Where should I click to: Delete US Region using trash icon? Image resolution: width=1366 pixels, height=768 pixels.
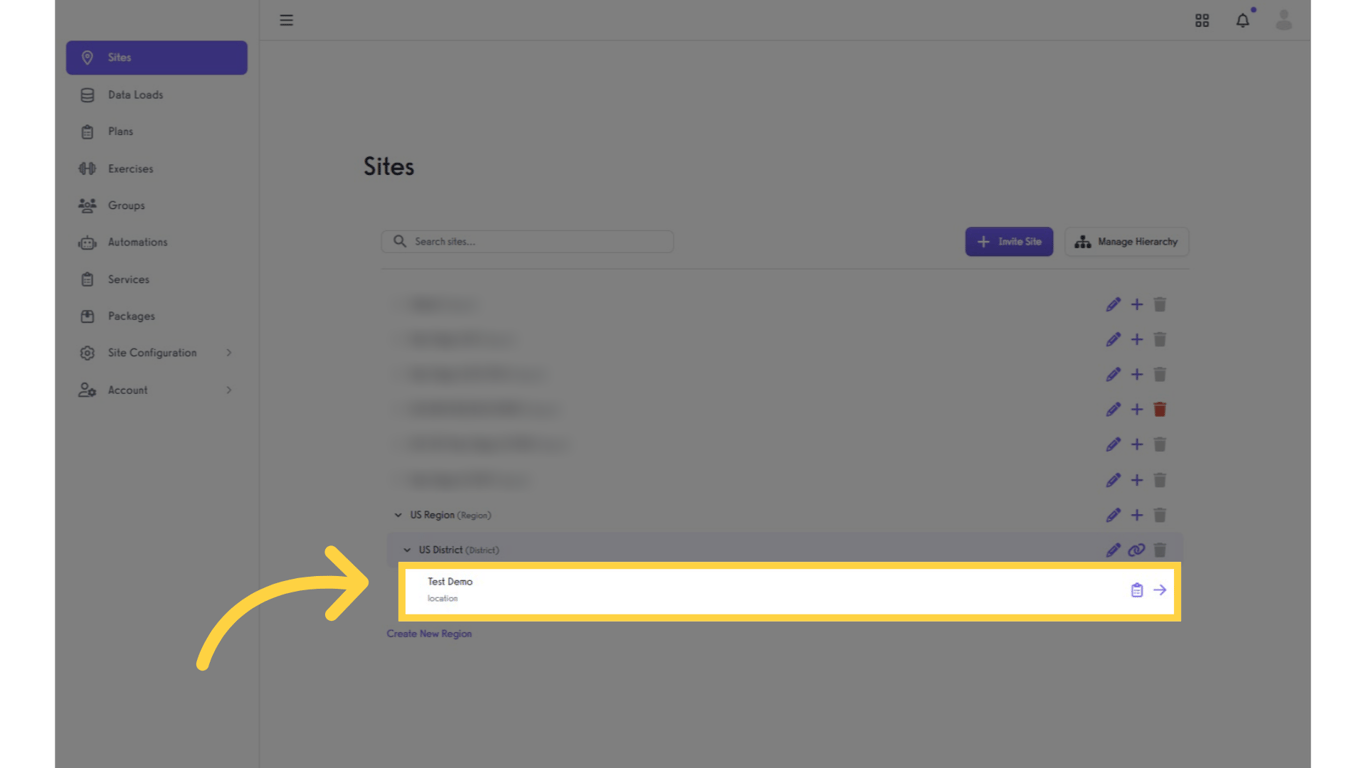click(x=1160, y=515)
